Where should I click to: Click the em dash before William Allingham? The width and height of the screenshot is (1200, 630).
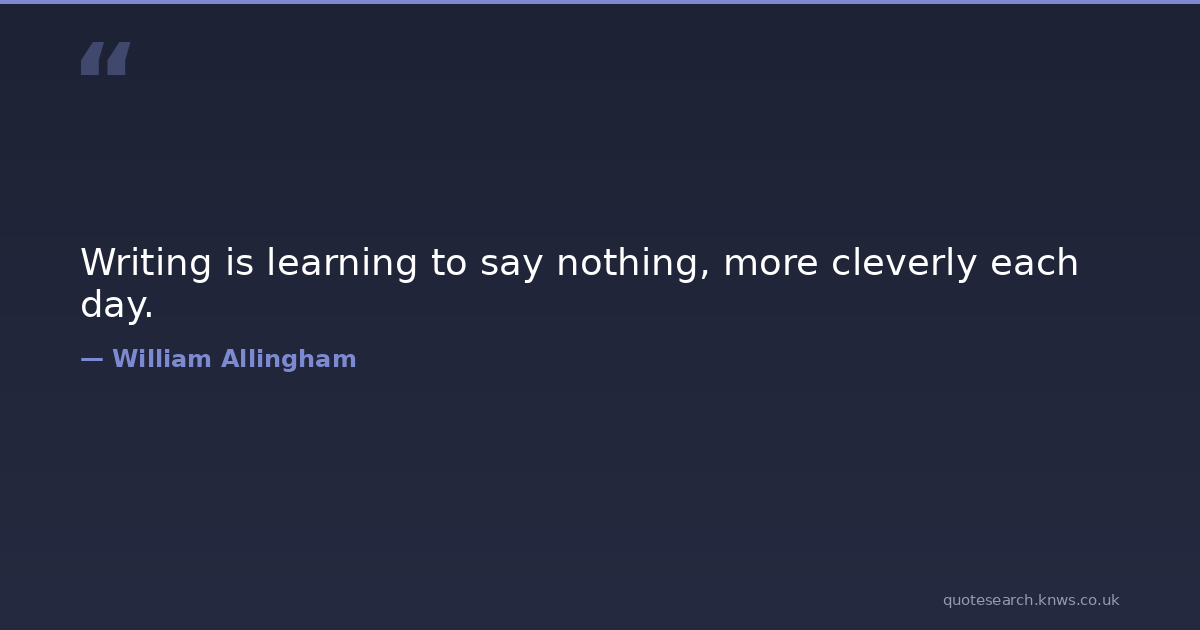click(91, 360)
